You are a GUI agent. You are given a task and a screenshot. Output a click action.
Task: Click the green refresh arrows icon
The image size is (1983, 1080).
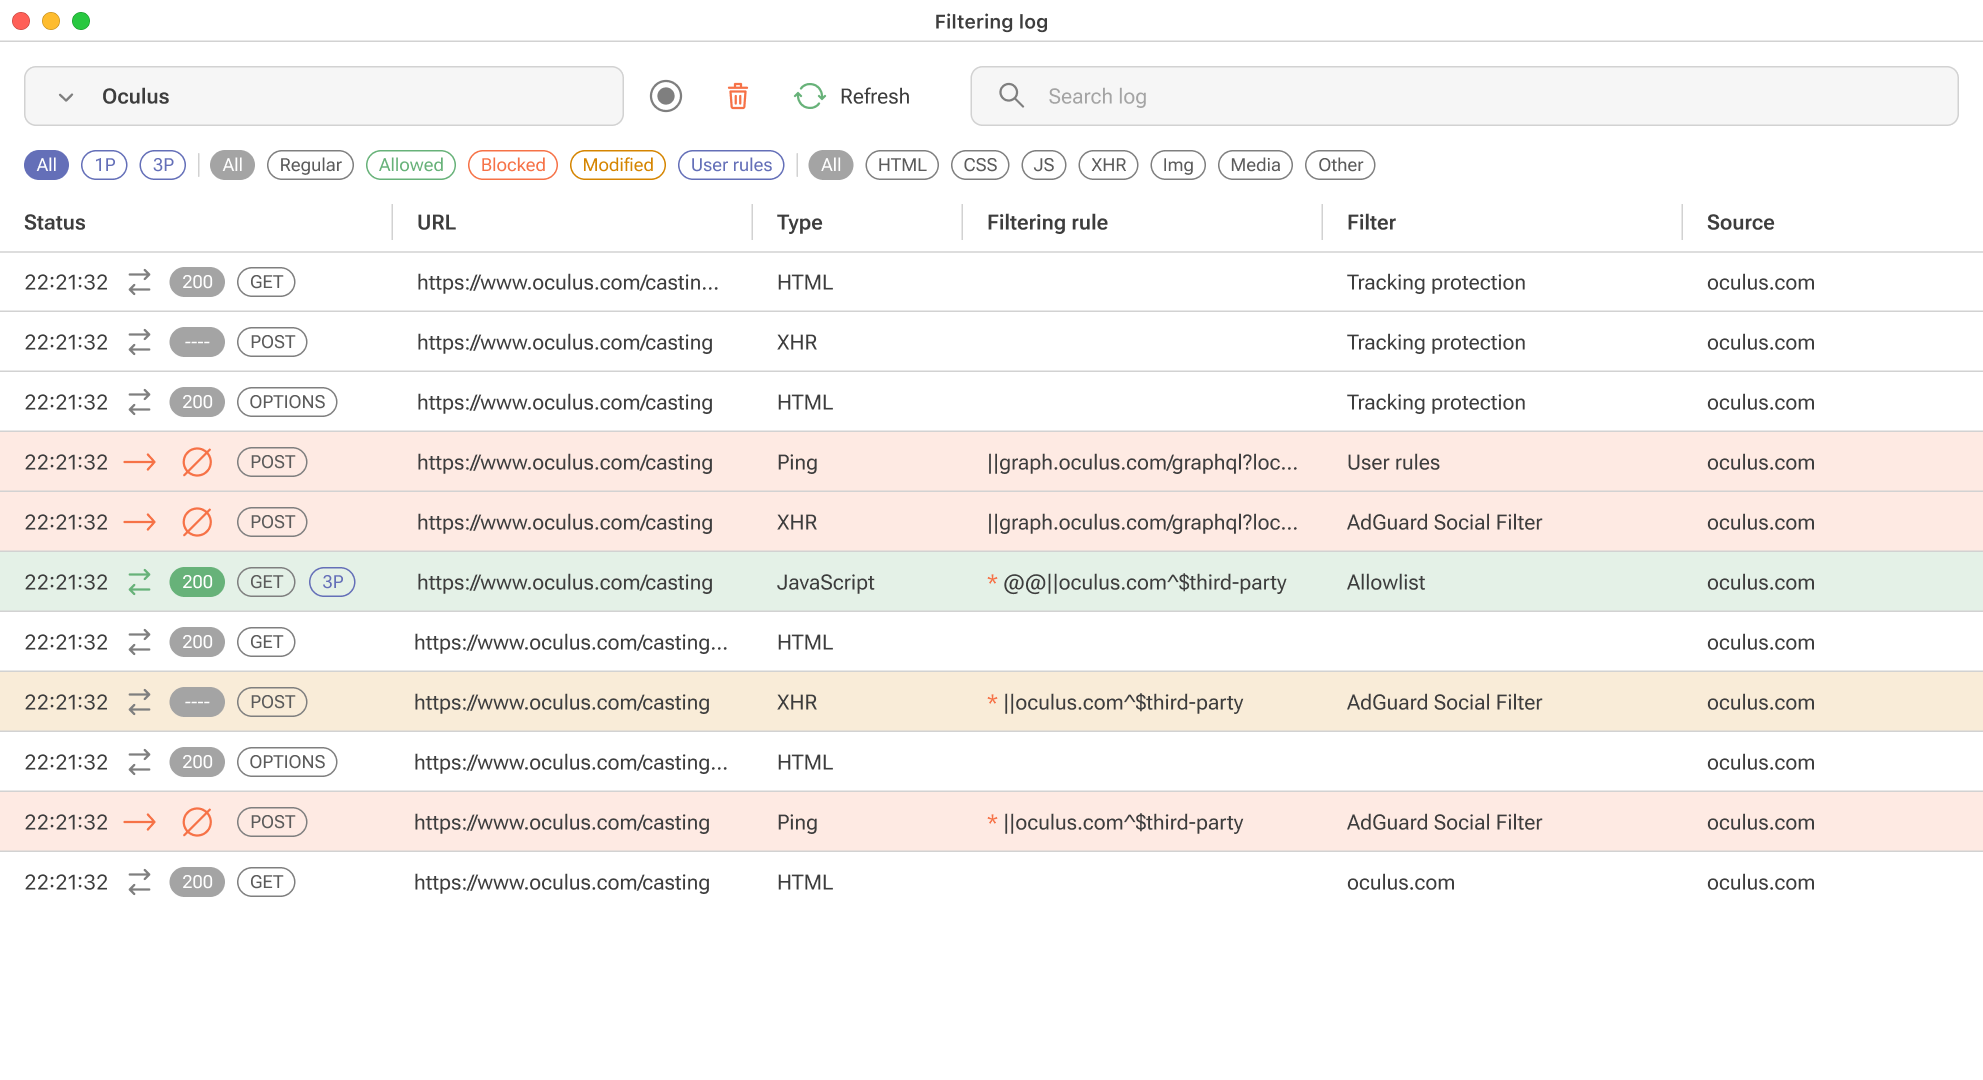[809, 96]
